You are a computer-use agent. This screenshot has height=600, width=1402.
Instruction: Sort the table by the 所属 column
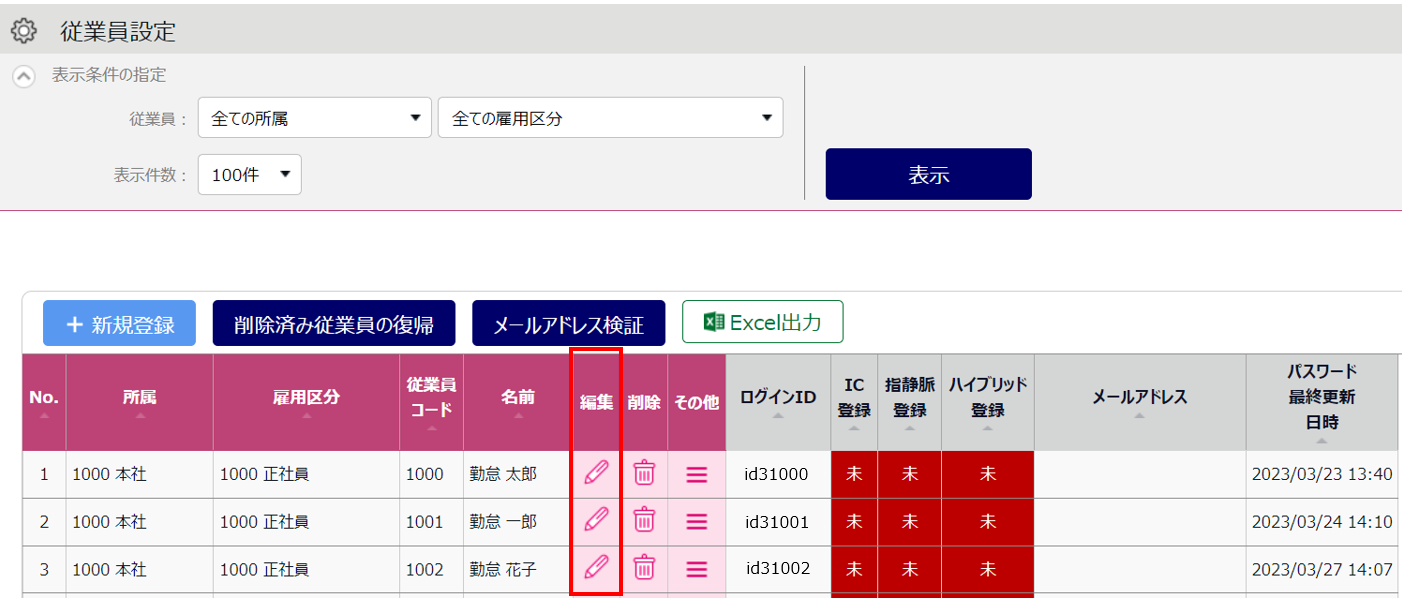point(140,401)
